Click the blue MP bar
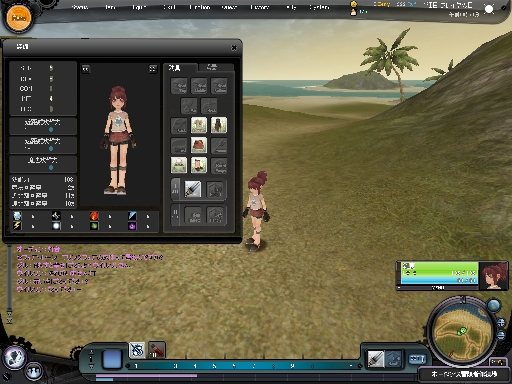Image resolution: width=512 pixels, height=384 pixels. pos(439,280)
